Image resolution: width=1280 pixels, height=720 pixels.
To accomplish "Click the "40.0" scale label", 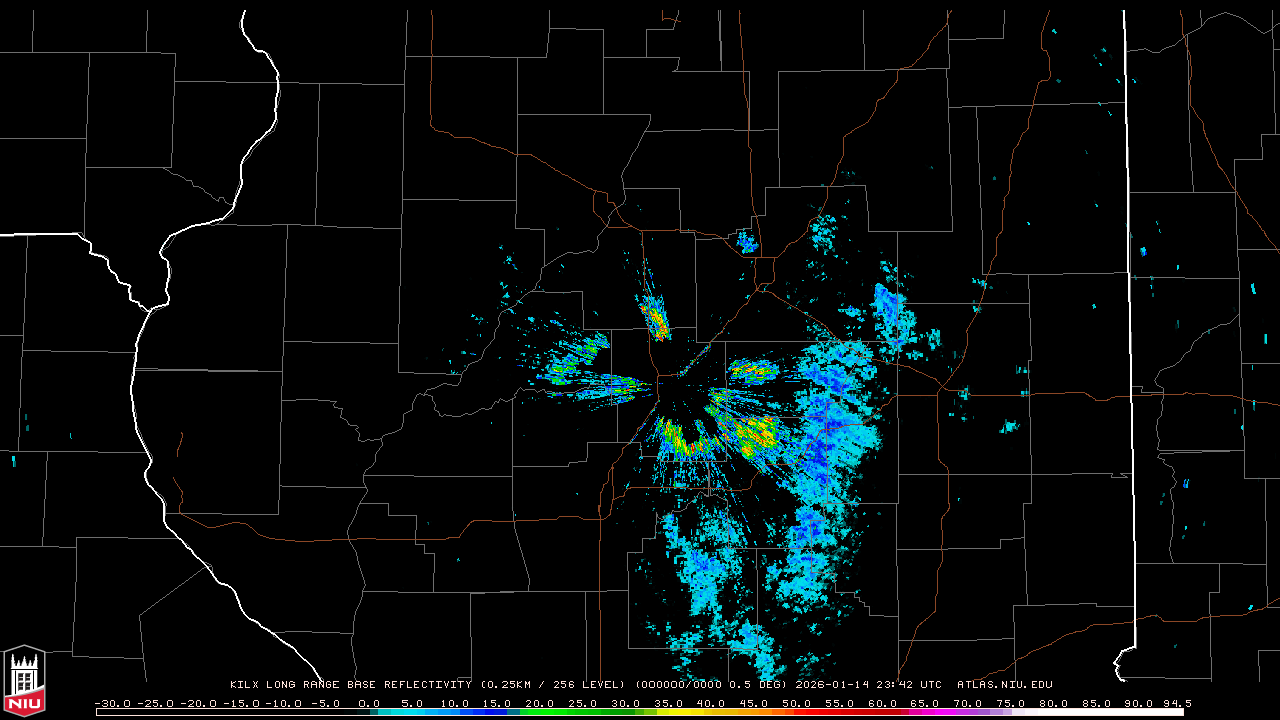I will click(x=713, y=703).
